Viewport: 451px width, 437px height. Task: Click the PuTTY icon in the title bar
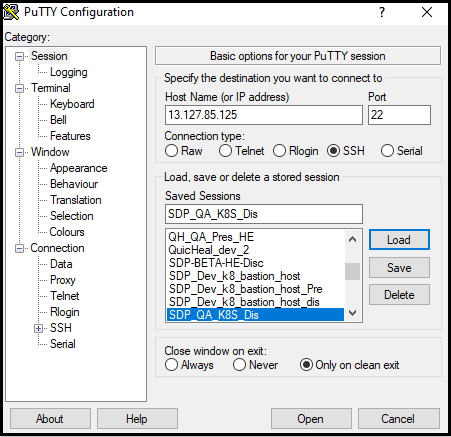click(x=11, y=12)
